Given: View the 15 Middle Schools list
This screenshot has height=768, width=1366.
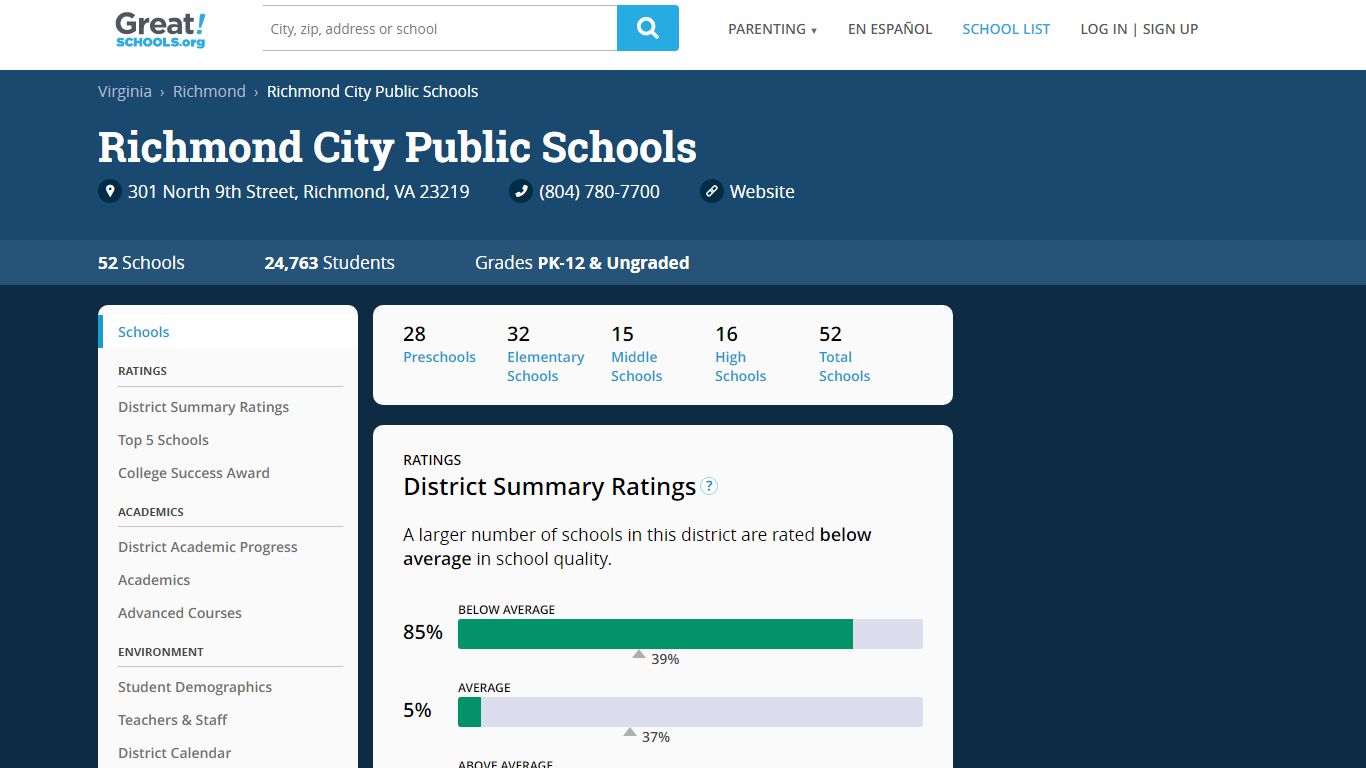Looking at the screenshot, I should click(x=636, y=354).
